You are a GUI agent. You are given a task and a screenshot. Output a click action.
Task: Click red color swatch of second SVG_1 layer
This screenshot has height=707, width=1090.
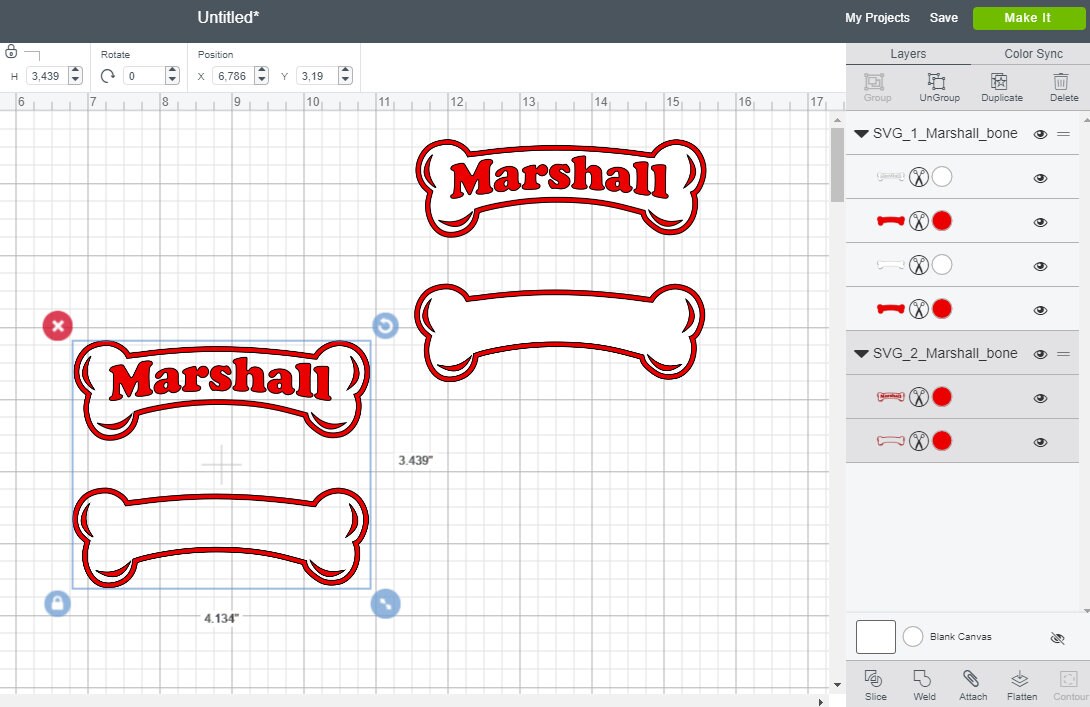pos(942,221)
